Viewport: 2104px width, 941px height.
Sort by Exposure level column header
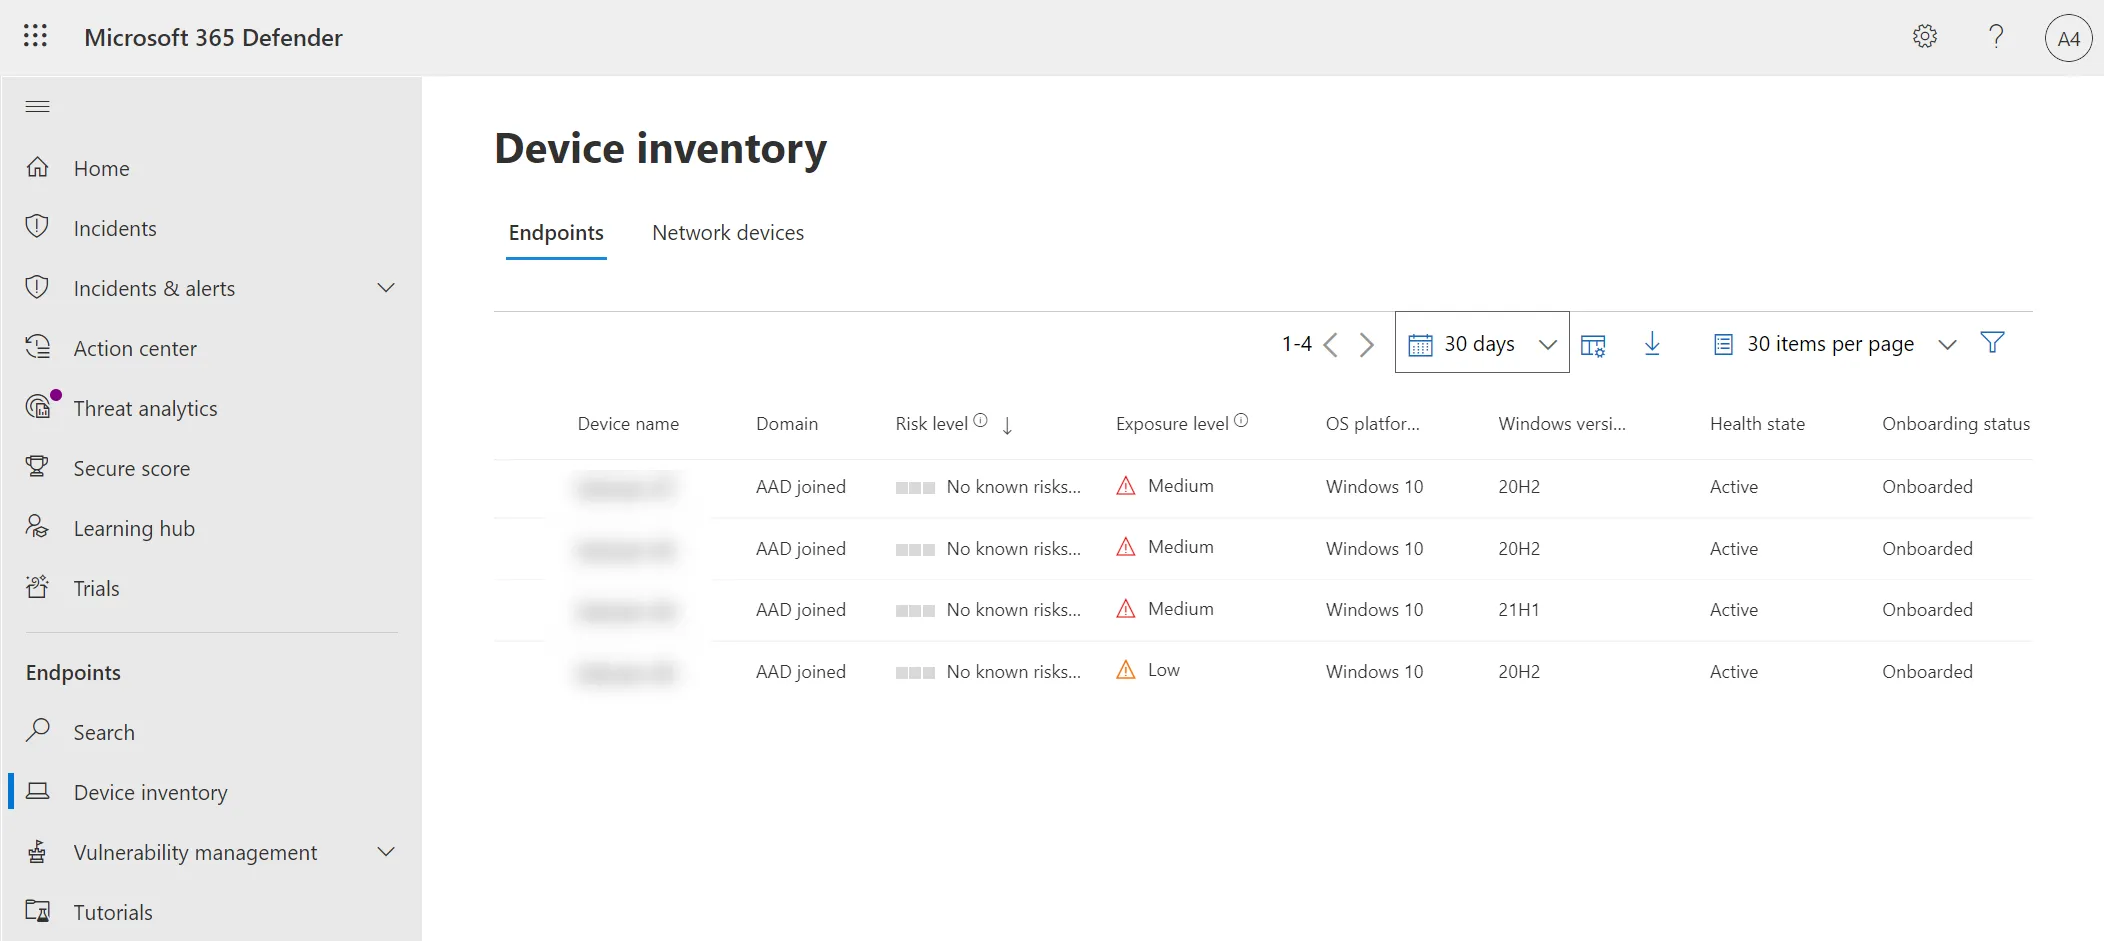click(1172, 424)
